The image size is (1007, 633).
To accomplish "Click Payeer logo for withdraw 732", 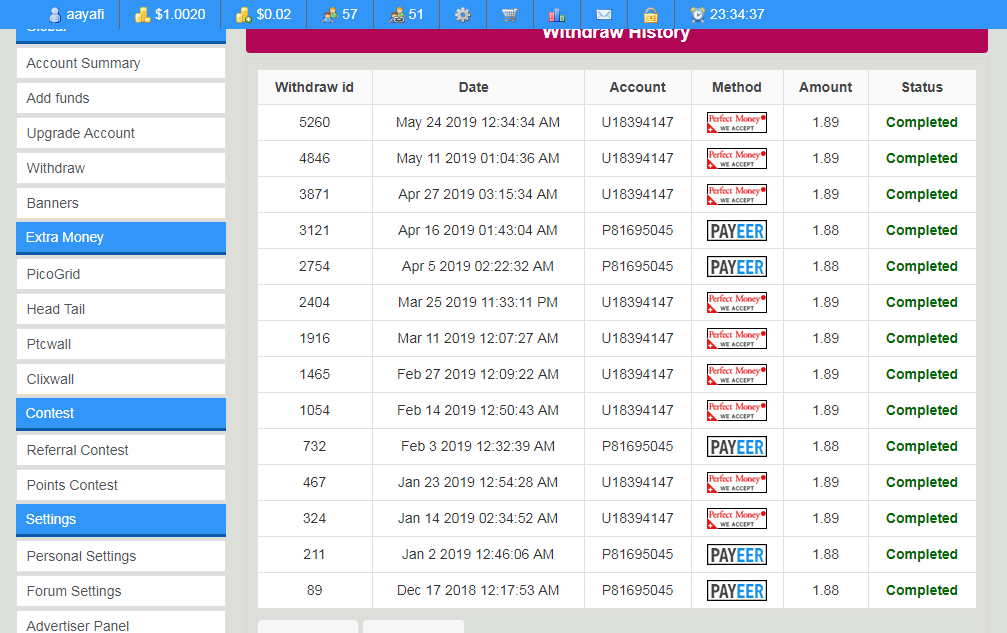I will click(737, 446).
